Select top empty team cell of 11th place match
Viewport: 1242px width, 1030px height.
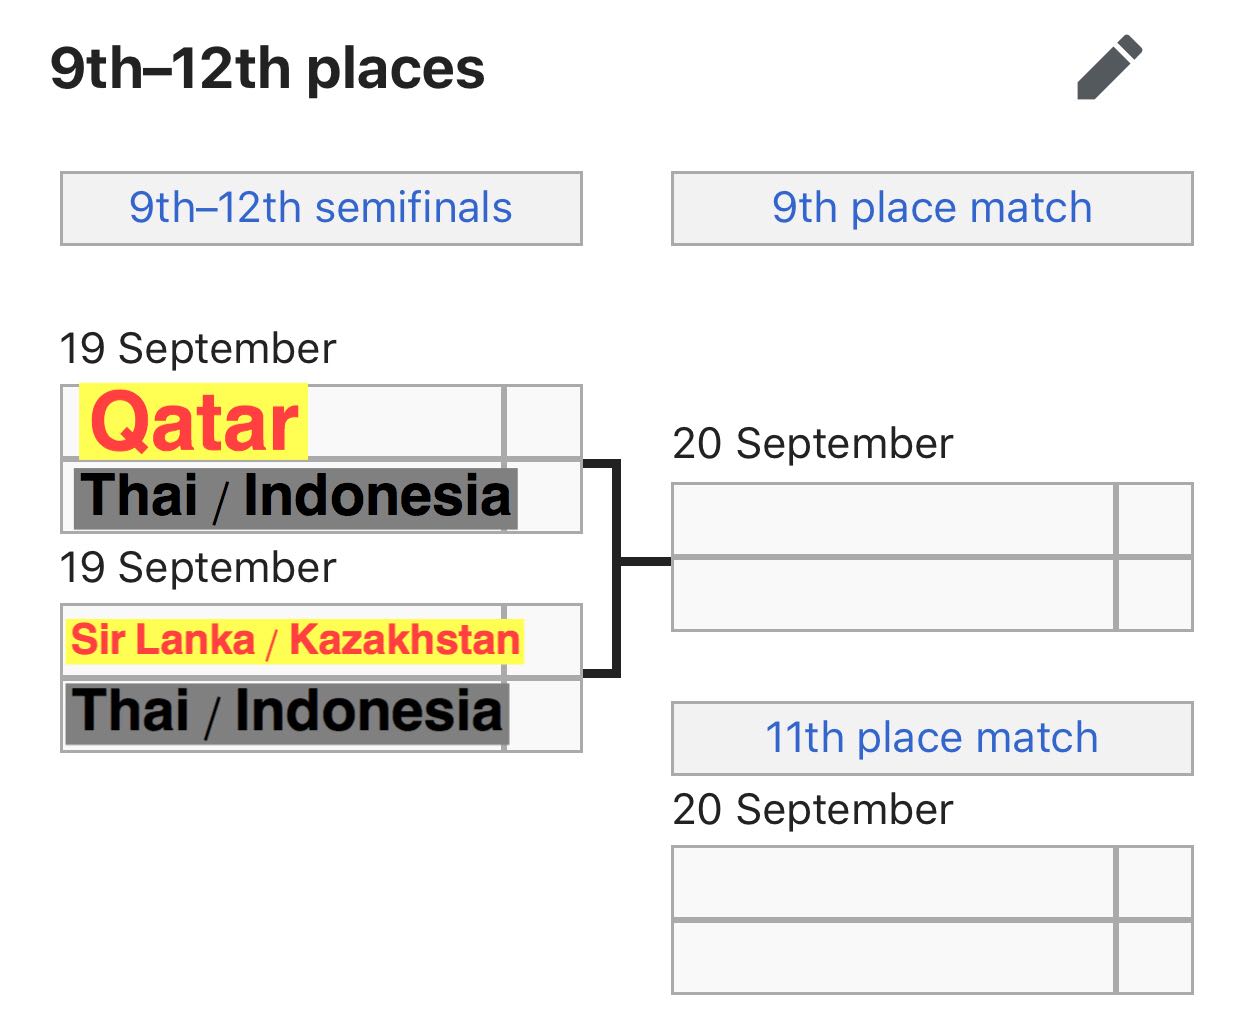click(893, 882)
